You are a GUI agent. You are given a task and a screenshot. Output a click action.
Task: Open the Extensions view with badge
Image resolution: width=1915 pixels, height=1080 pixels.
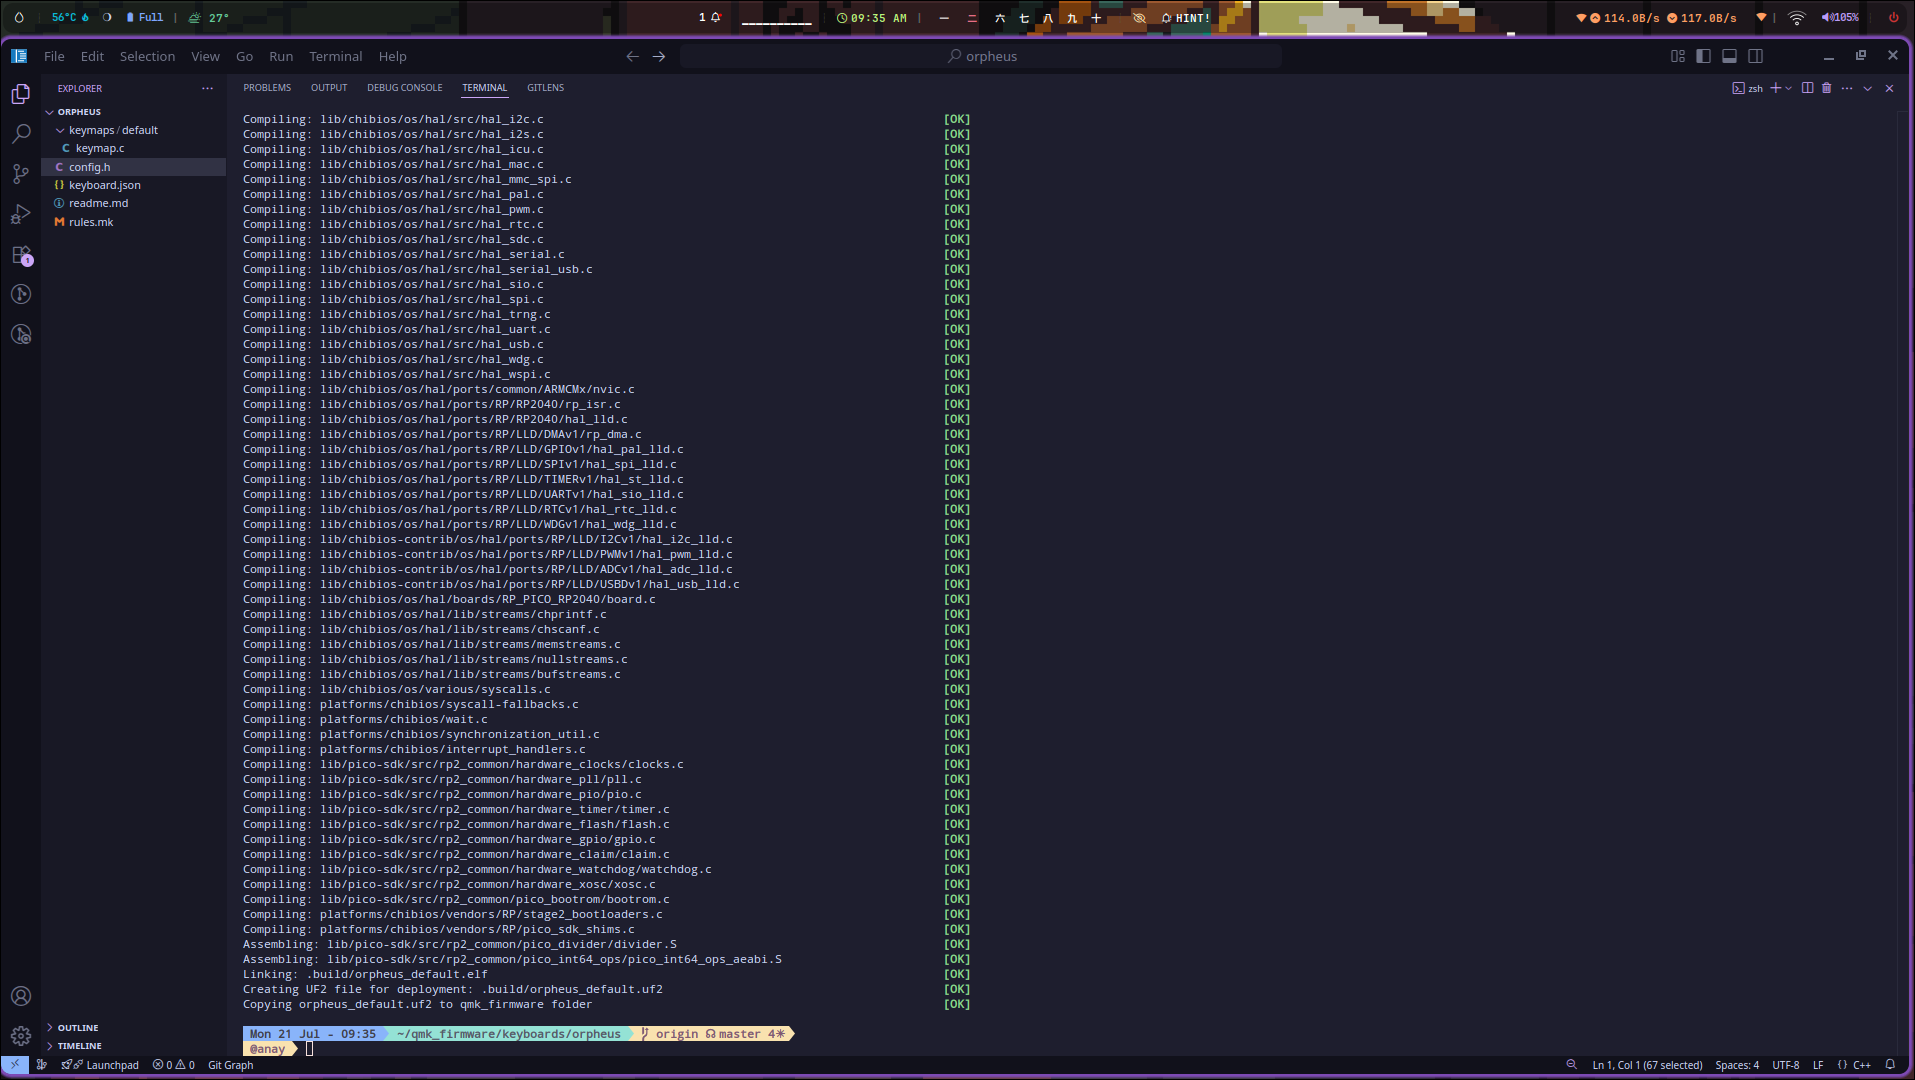(21, 255)
